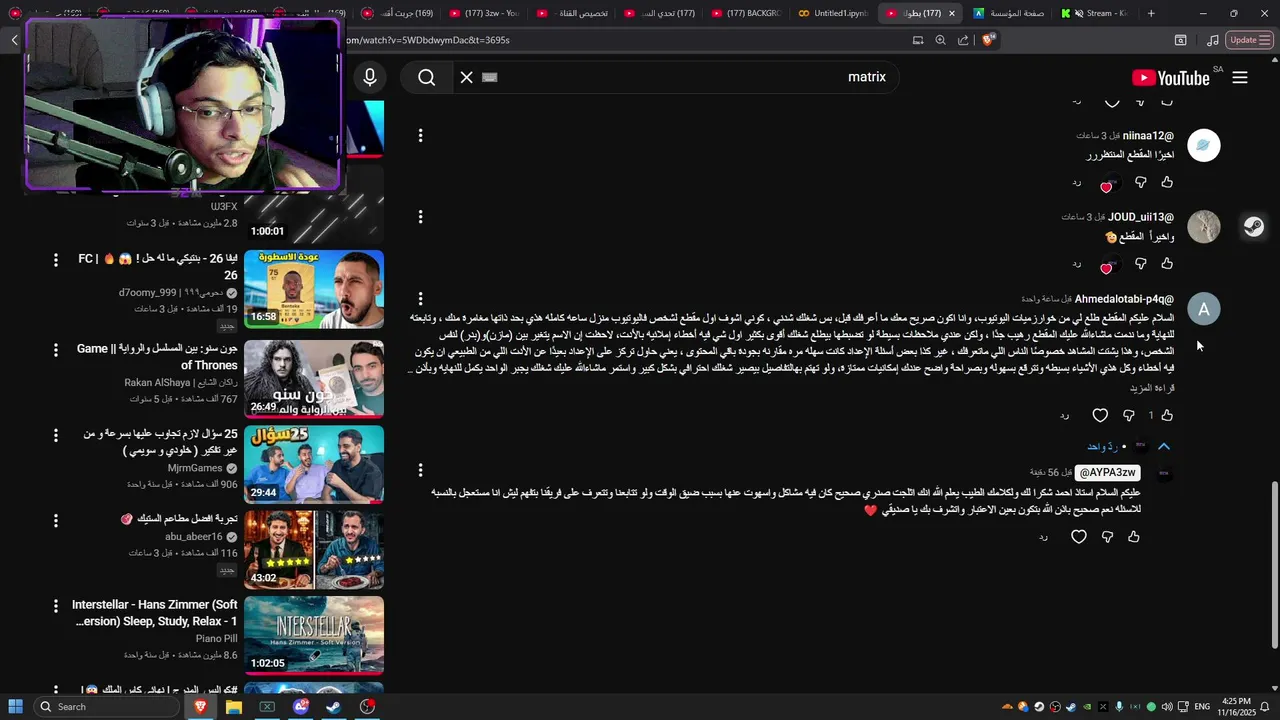Open the YouTube hamburger guide menu
This screenshot has height=720, width=1280.
pos(1240,77)
